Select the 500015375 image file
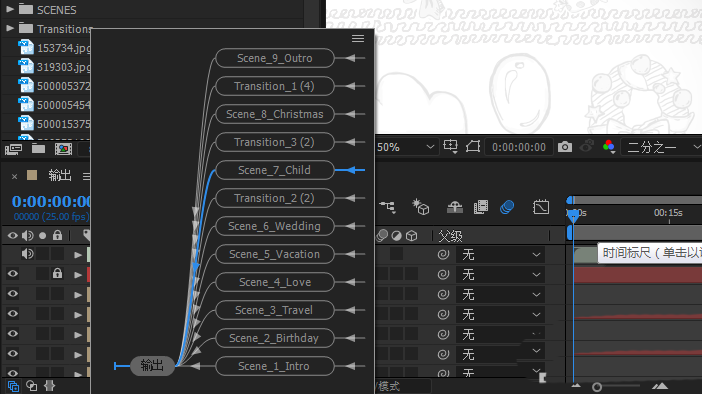The image size is (702, 394). click(54, 124)
